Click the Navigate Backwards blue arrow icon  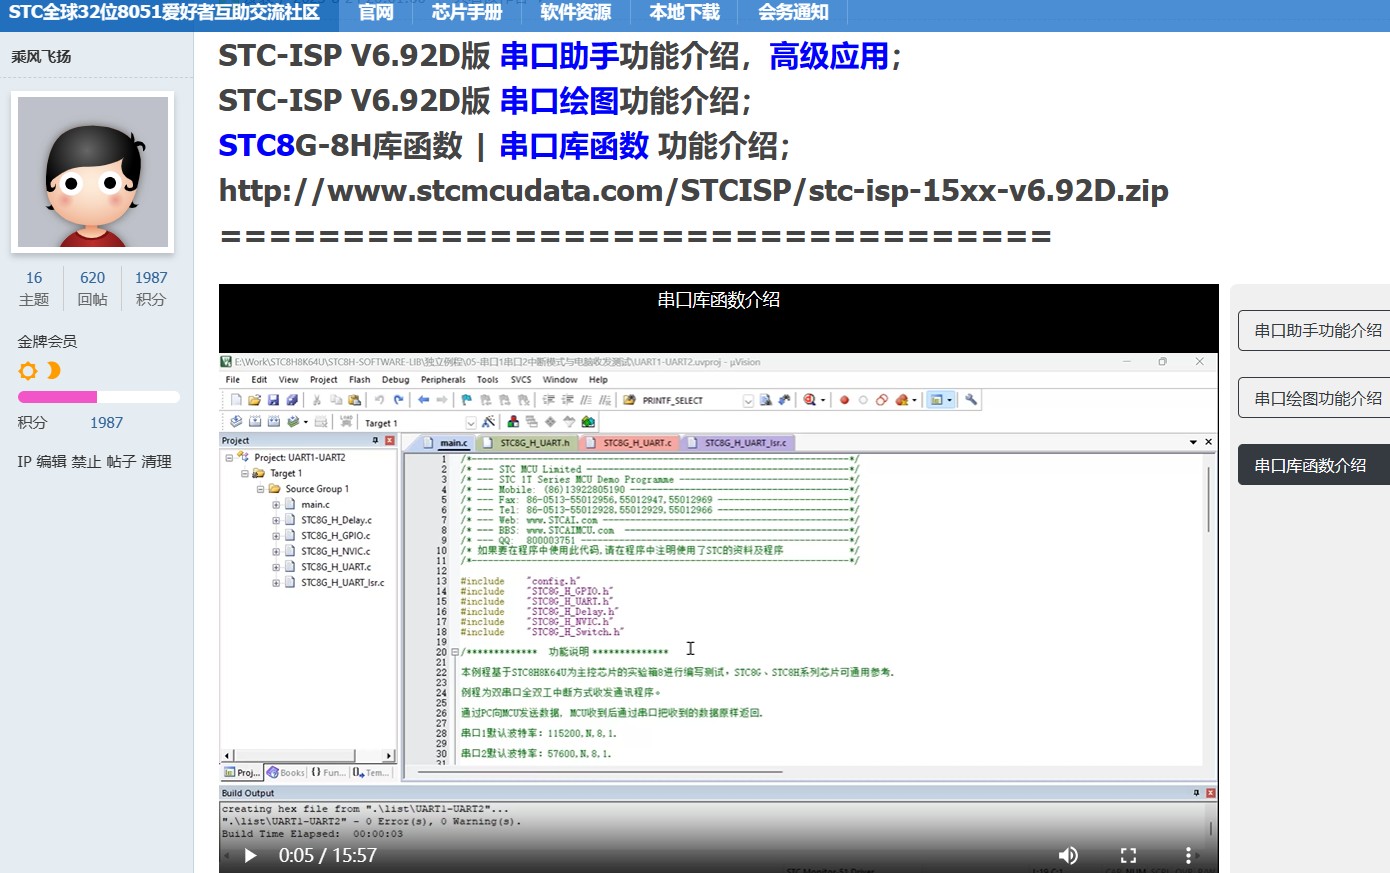[x=423, y=400]
